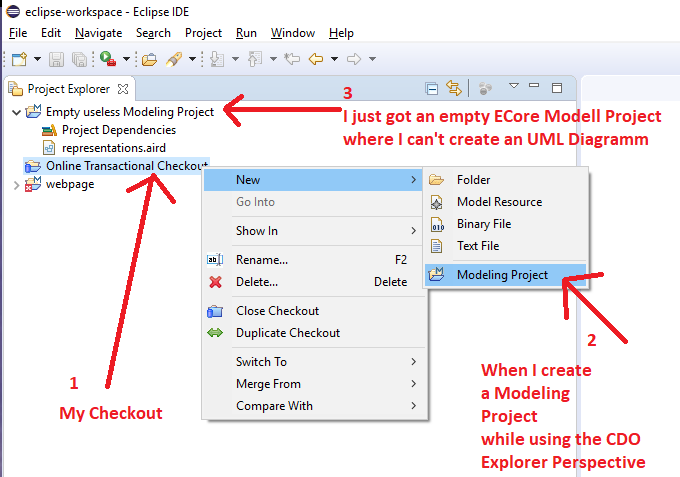Choose Close Checkout in the context menu
Viewport: 680px width, 477px height.
click(315, 311)
